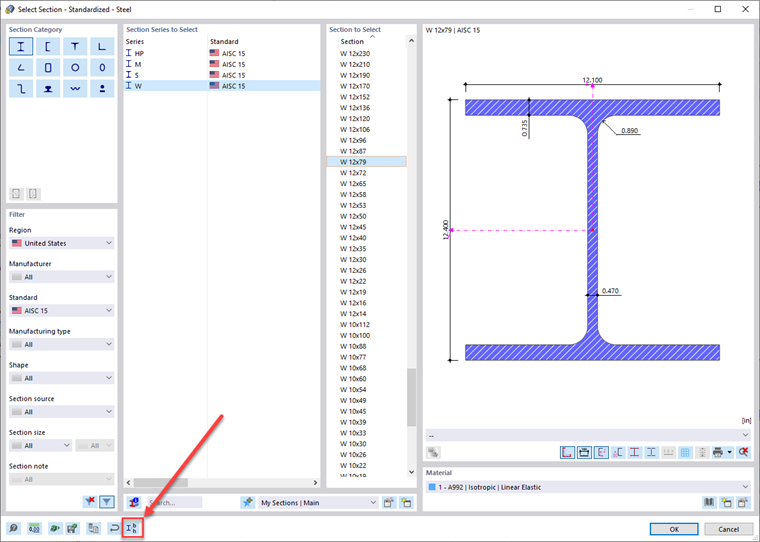760x542 pixels.
Task: Click the OK button
Action: pyautogui.click(x=674, y=529)
